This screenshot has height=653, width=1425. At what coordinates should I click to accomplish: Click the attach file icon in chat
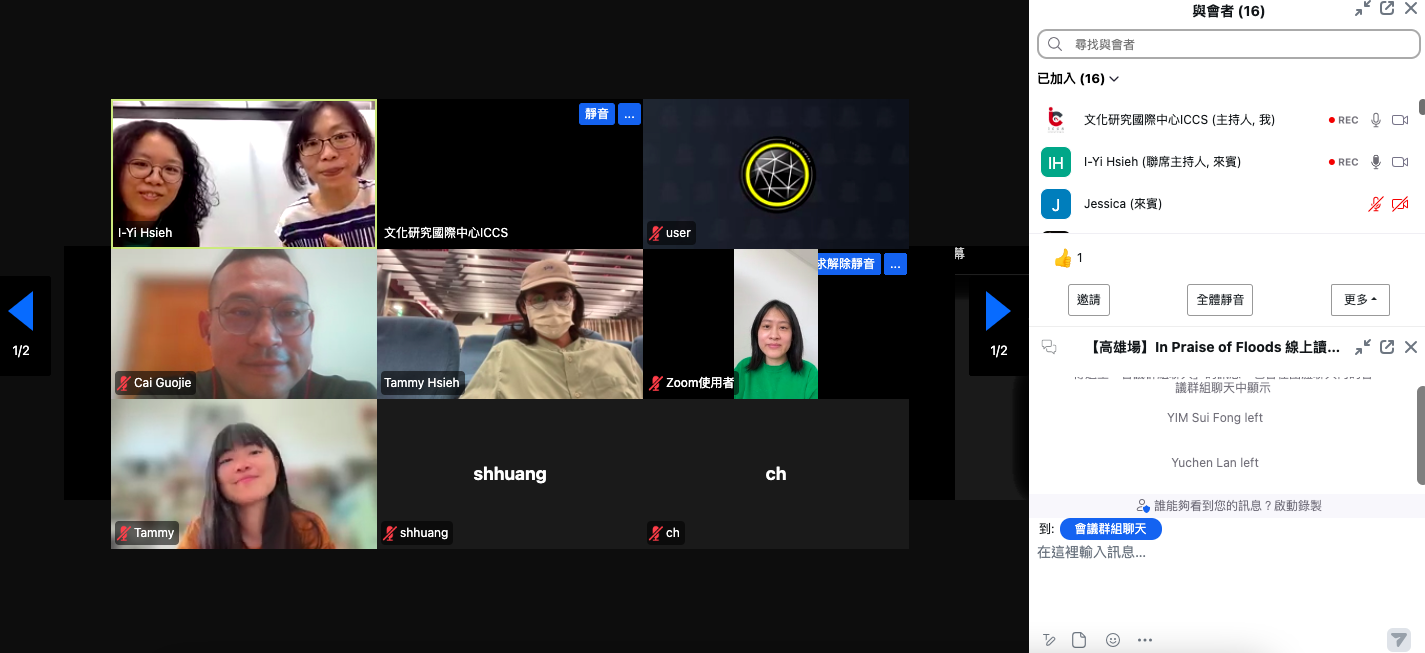tap(1079, 640)
